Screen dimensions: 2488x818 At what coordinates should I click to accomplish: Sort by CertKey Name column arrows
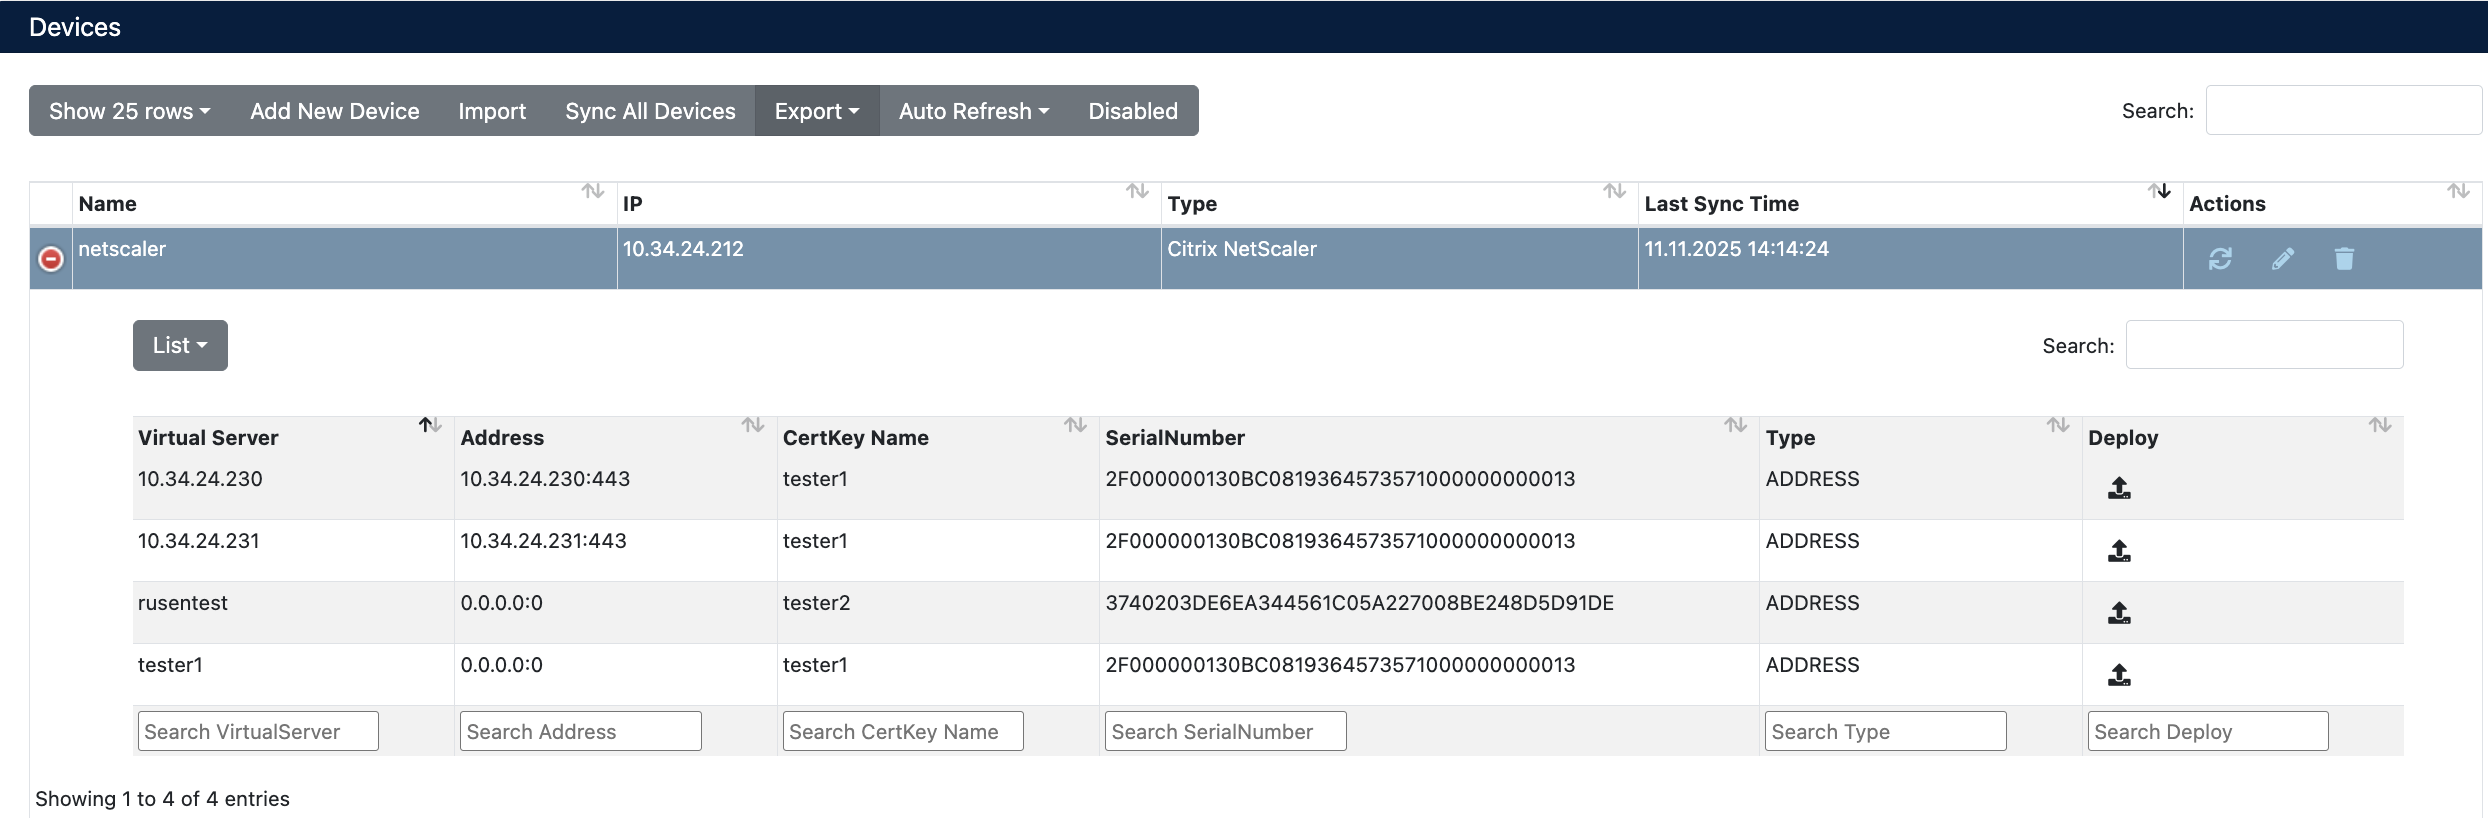(x=1075, y=425)
